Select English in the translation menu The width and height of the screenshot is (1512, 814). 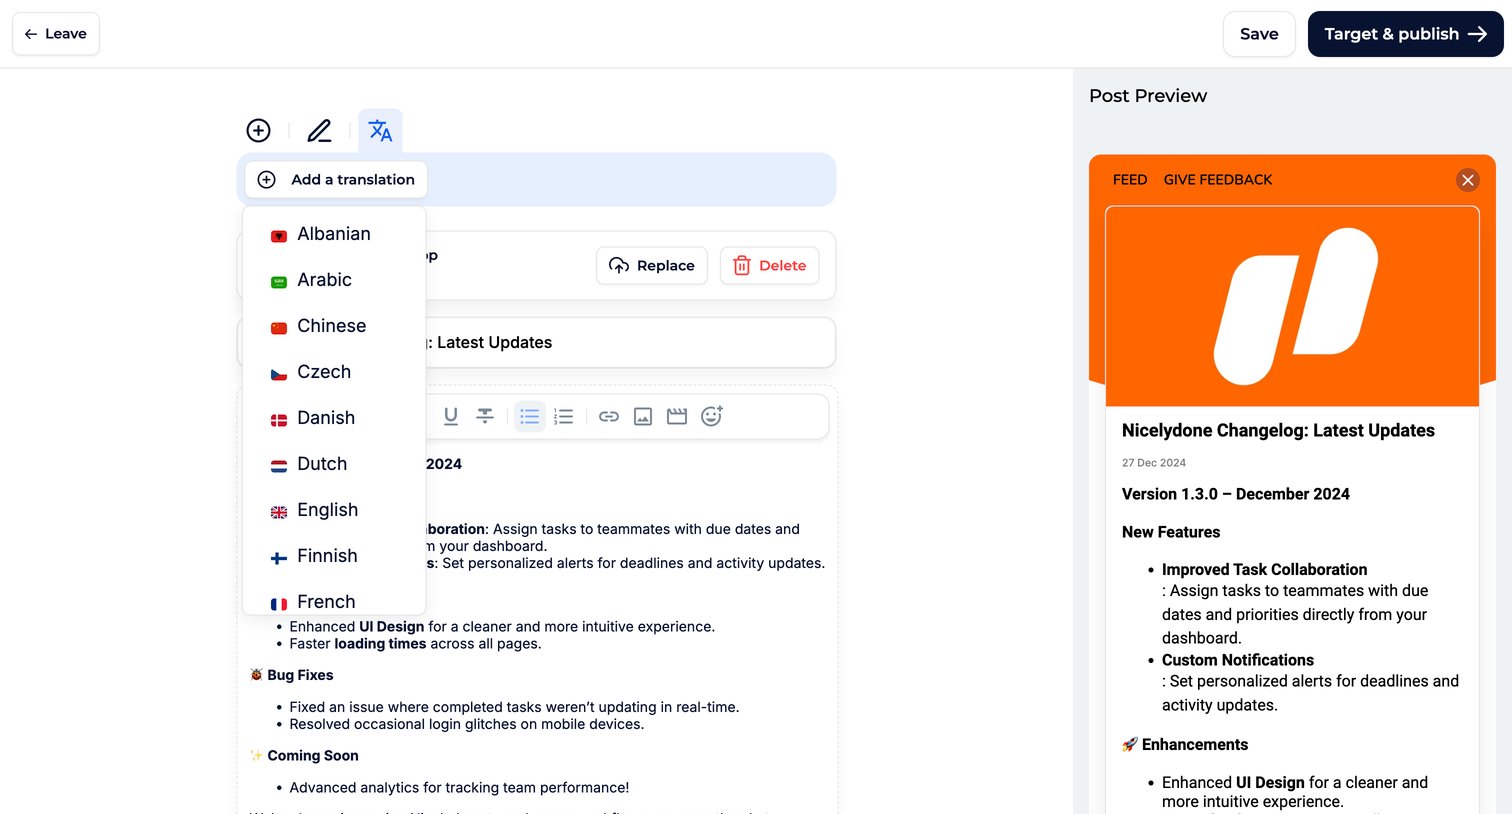pyautogui.click(x=334, y=510)
